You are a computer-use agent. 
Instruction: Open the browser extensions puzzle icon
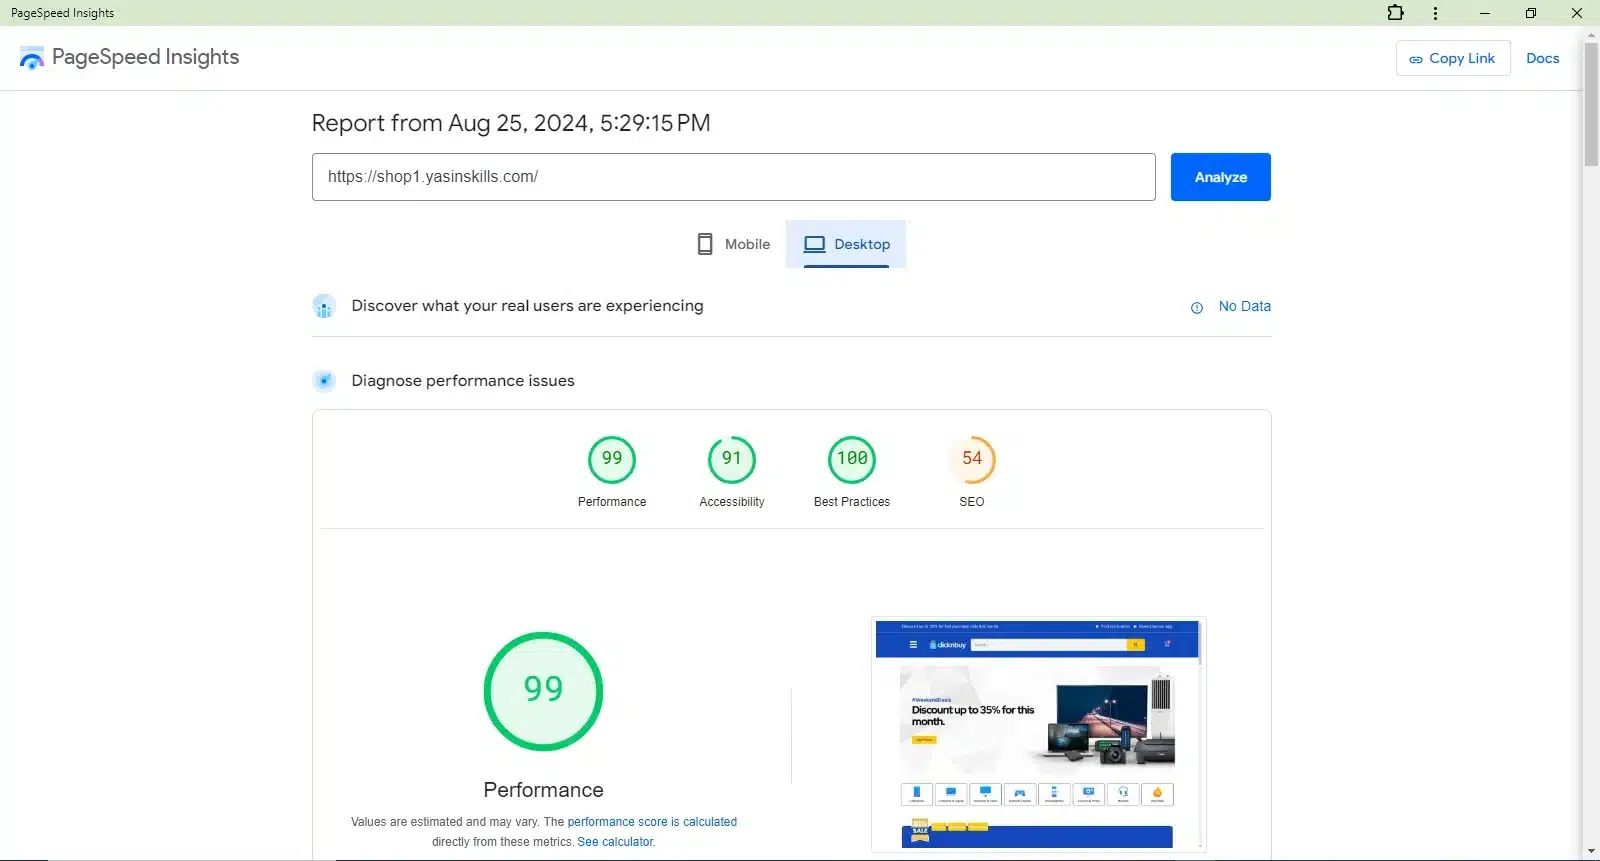1395,13
